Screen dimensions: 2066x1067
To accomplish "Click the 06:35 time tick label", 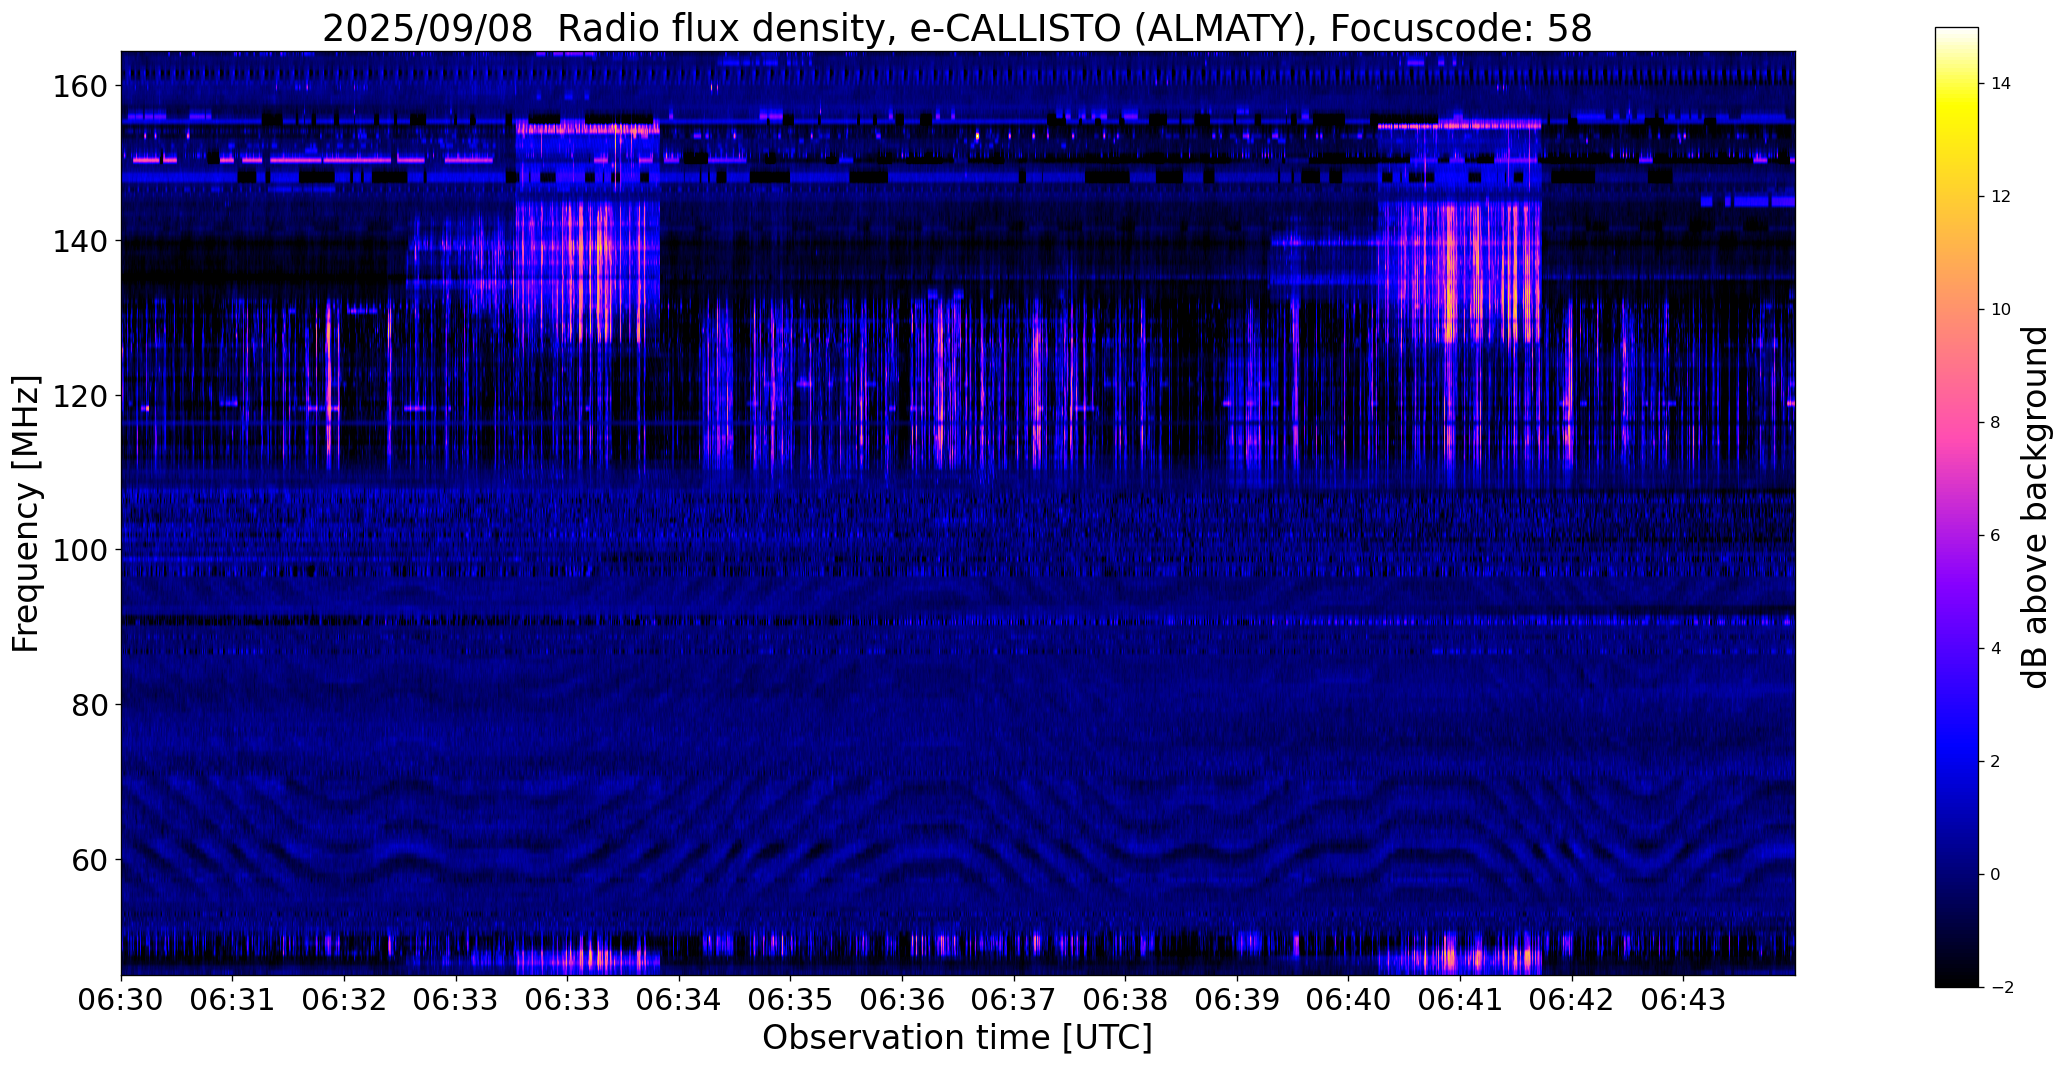I will (791, 1000).
